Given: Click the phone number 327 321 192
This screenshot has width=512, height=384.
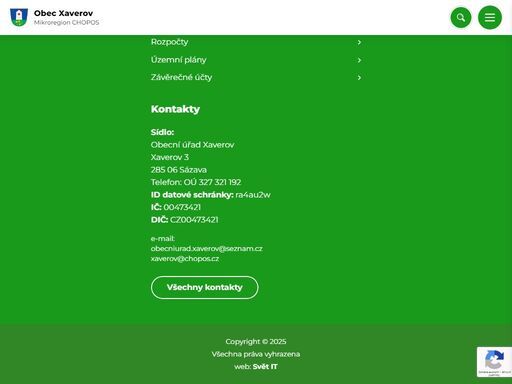Looking at the screenshot, I should click(x=220, y=182).
